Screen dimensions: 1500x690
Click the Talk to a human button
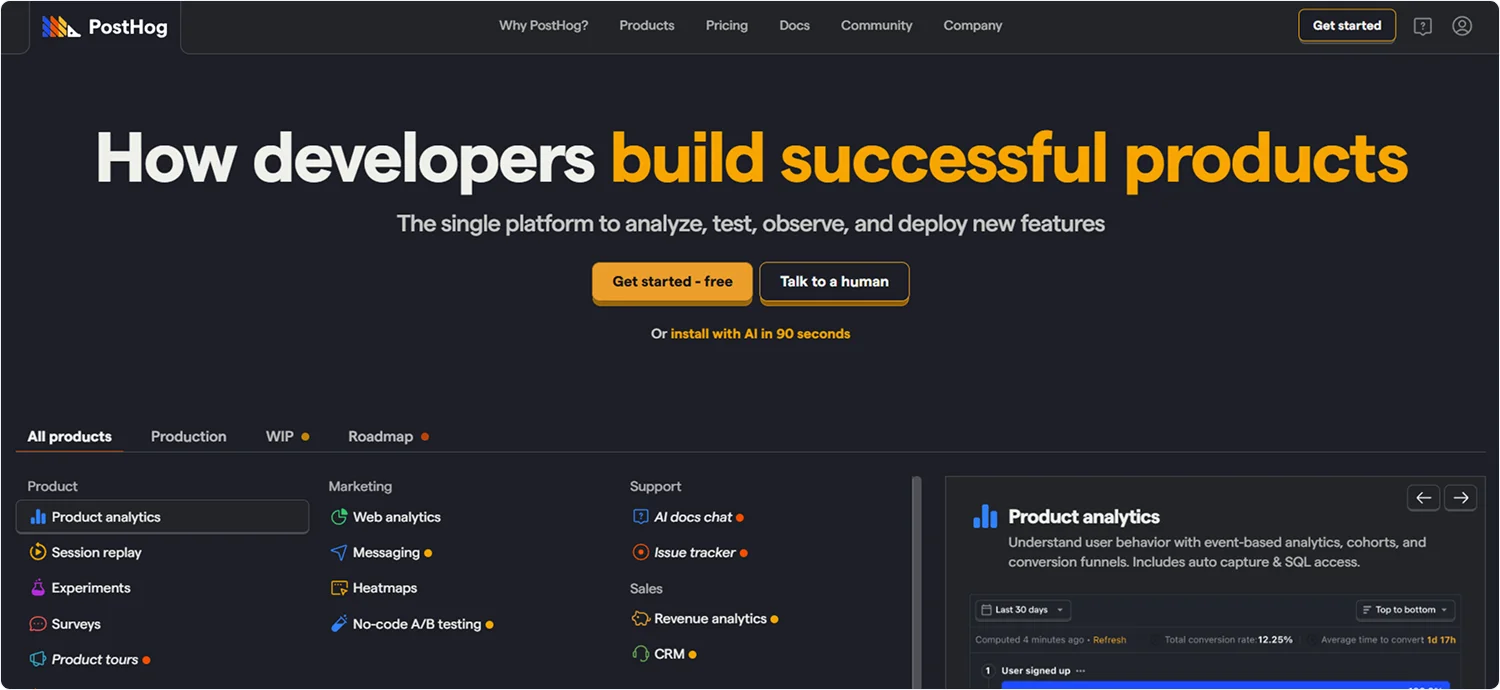click(835, 282)
